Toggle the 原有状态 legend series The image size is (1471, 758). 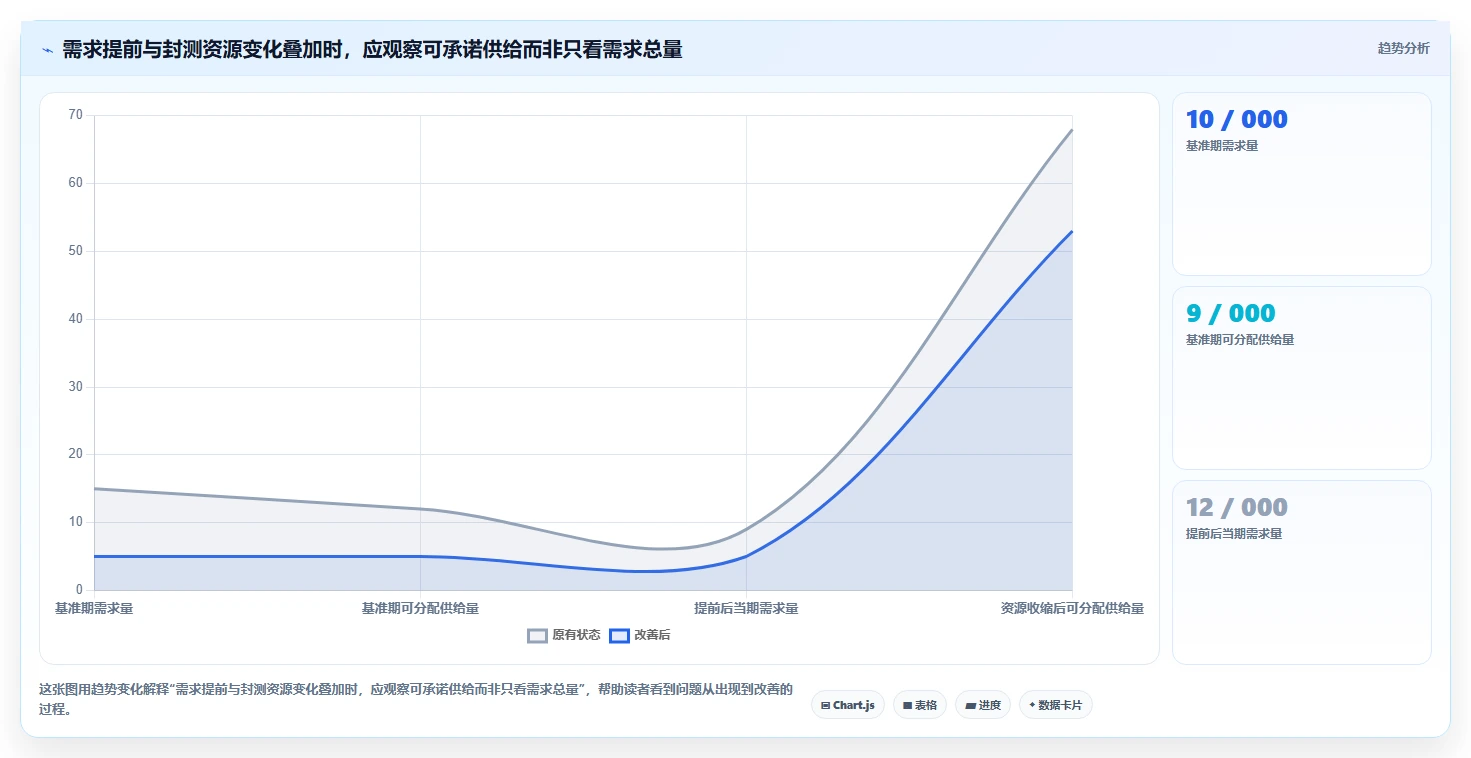click(x=564, y=635)
